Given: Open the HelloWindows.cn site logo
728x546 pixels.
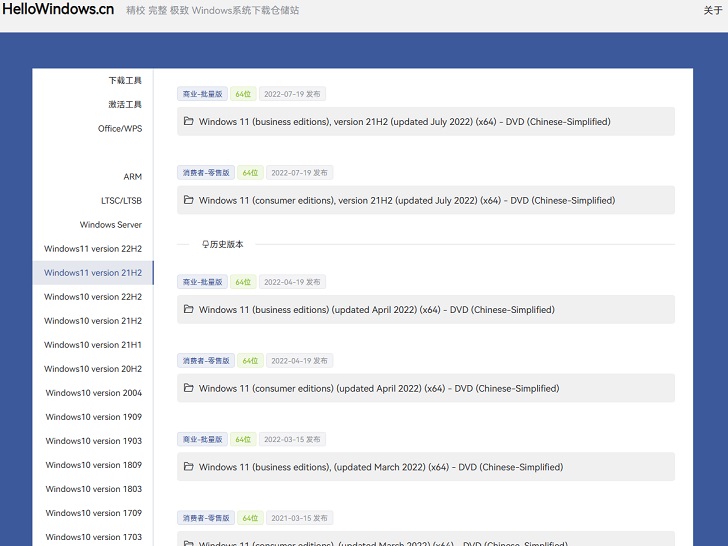Looking at the screenshot, I should point(58,9).
